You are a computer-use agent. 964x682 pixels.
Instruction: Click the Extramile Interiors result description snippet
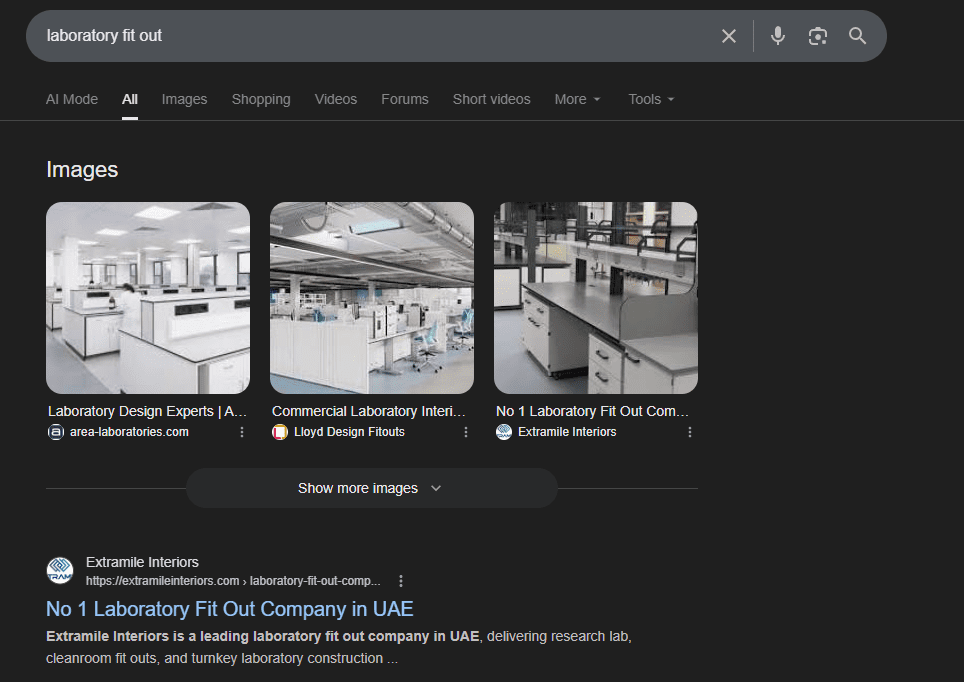[339, 647]
